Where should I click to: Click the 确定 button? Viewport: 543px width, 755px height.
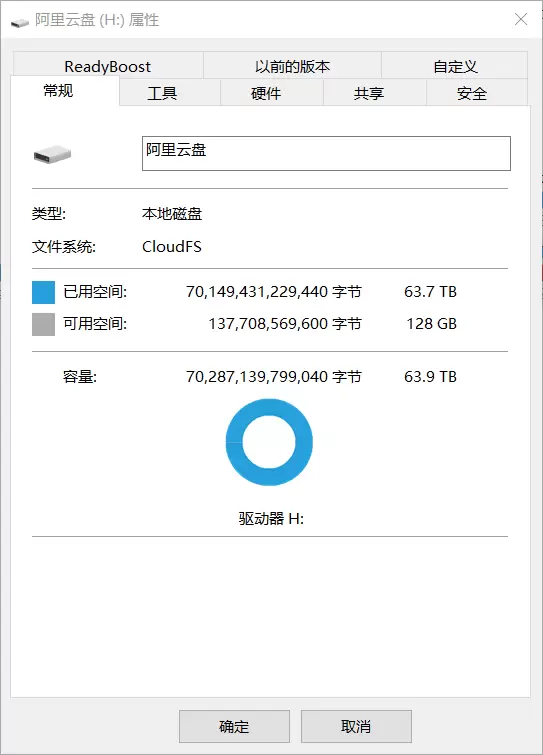234,726
